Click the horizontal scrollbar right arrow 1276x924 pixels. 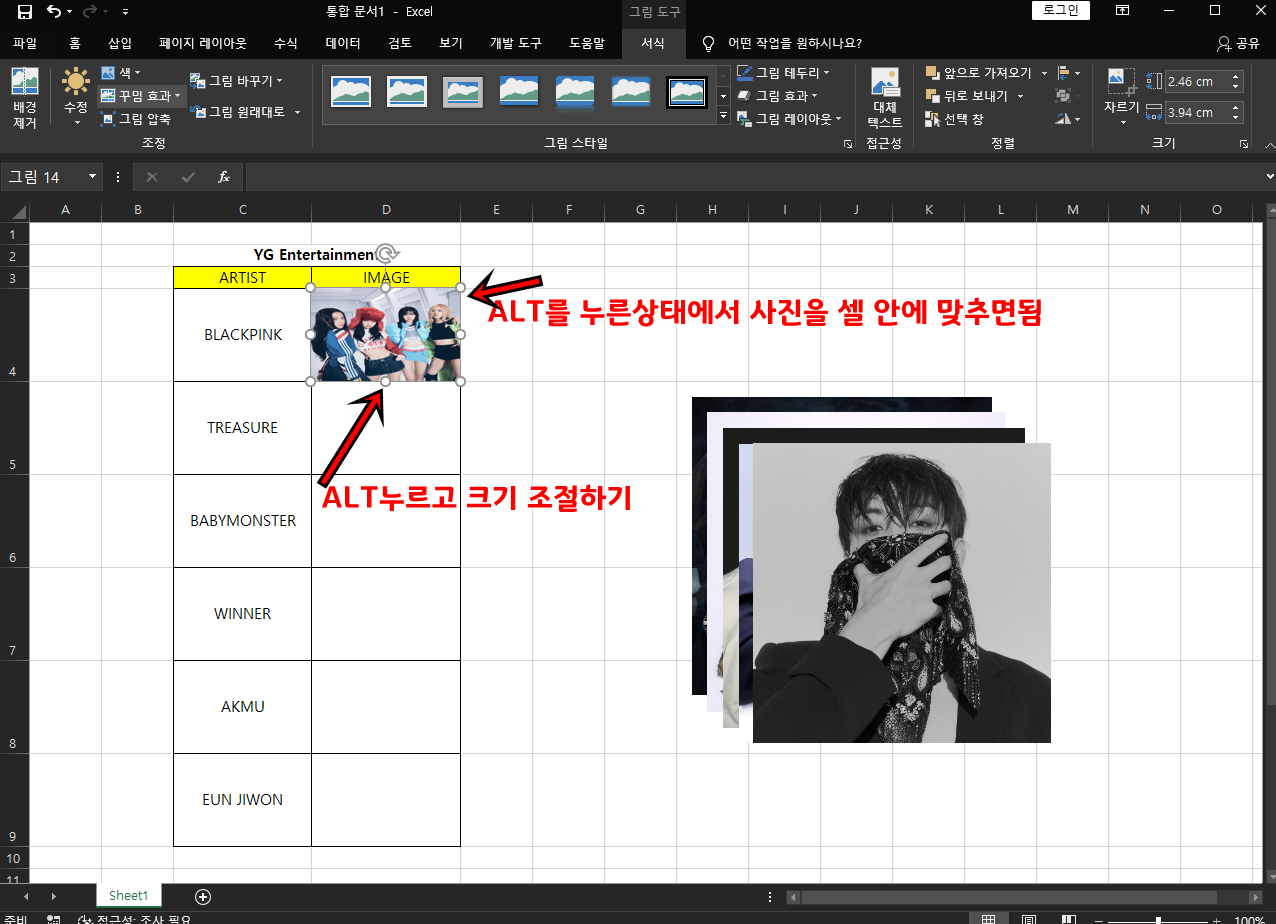1255,897
